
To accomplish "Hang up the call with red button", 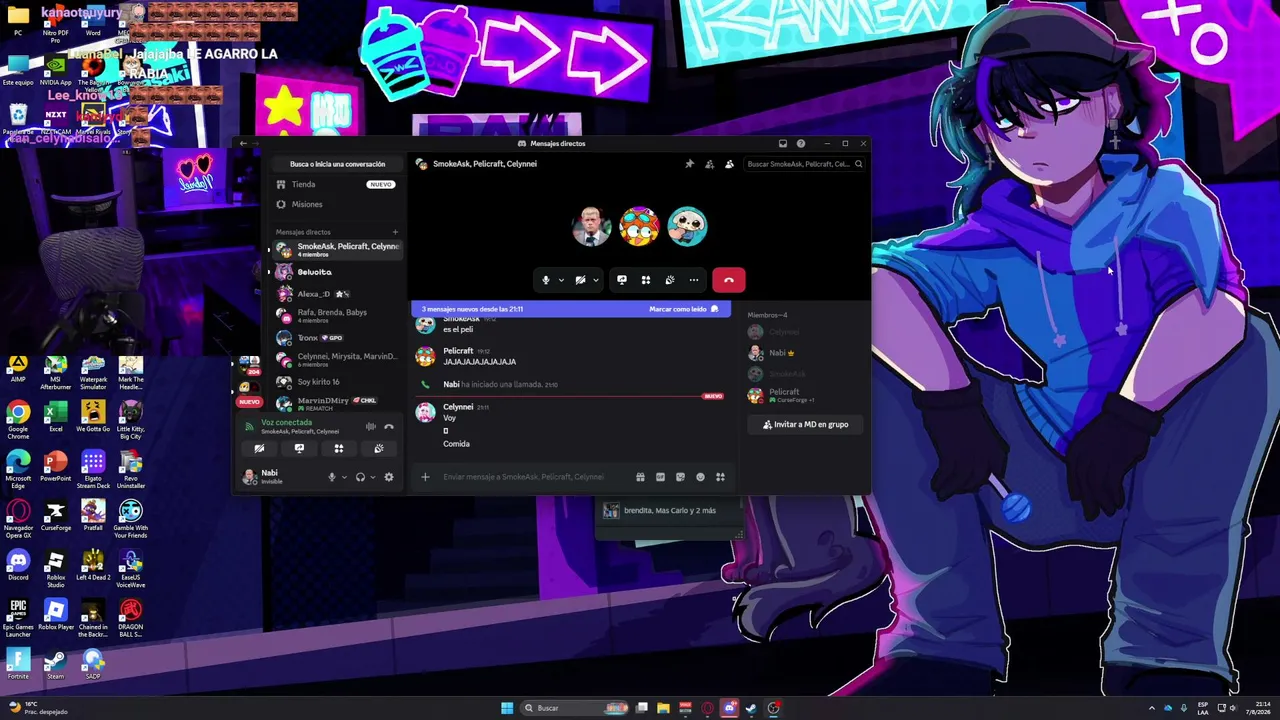I will point(729,280).
